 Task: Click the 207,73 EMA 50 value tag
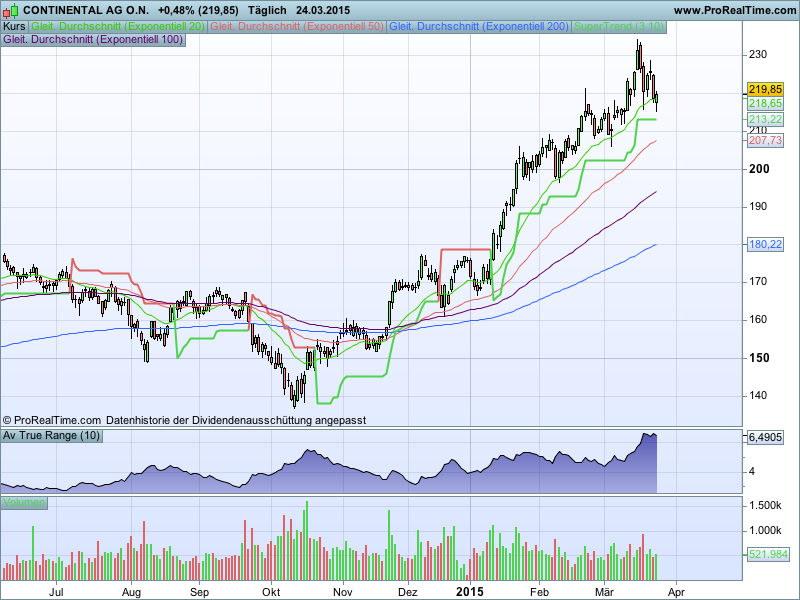tap(765, 140)
